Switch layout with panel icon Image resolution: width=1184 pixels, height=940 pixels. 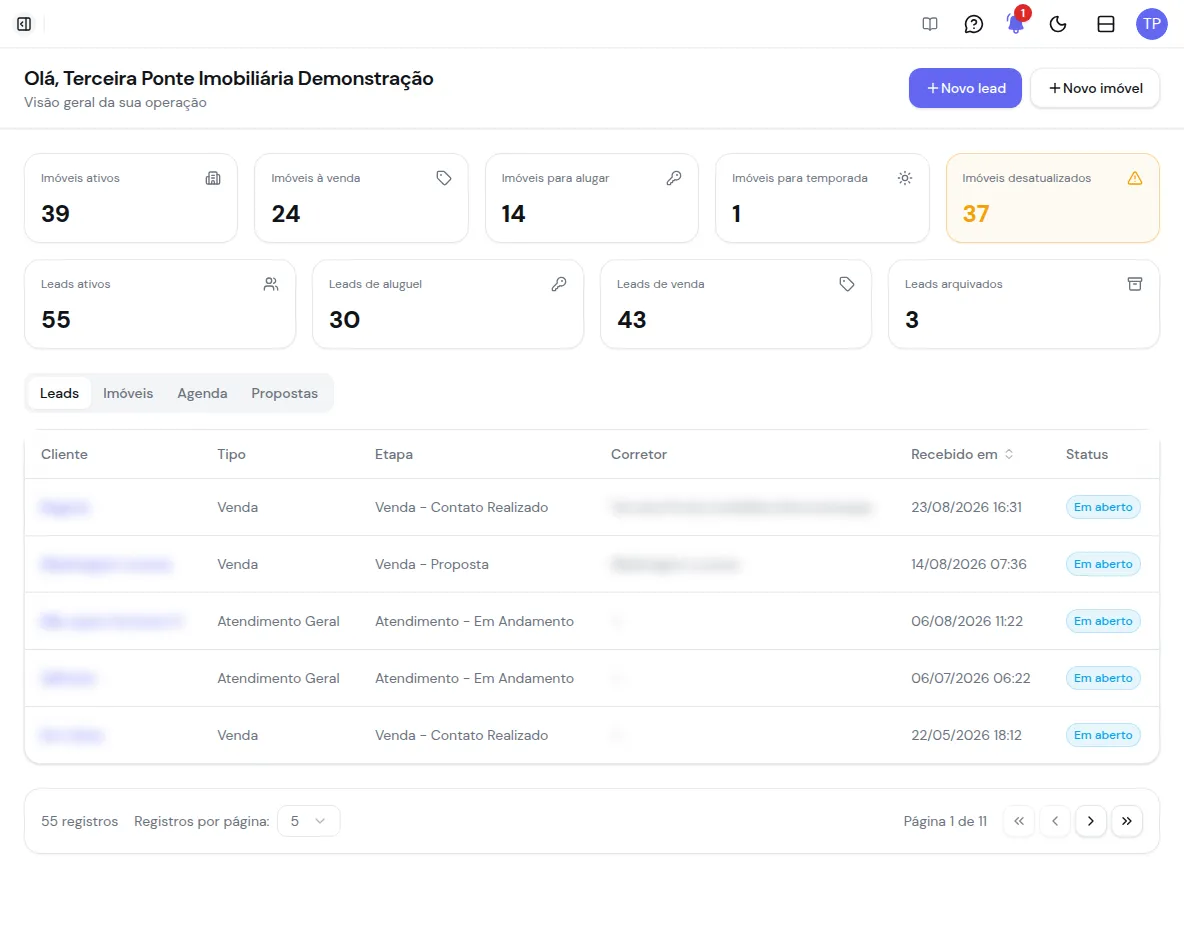pos(1105,24)
